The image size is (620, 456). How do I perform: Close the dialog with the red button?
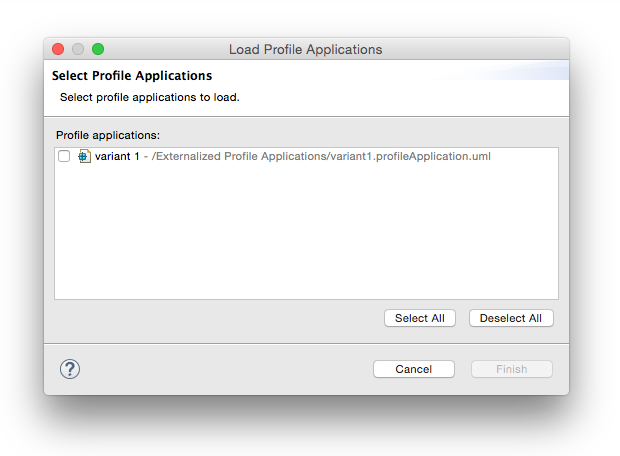coord(58,49)
